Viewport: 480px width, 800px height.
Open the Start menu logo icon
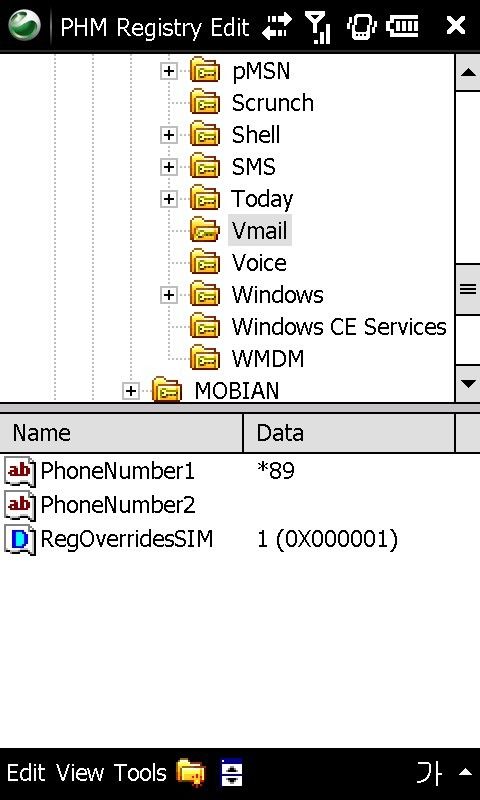coord(24,26)
